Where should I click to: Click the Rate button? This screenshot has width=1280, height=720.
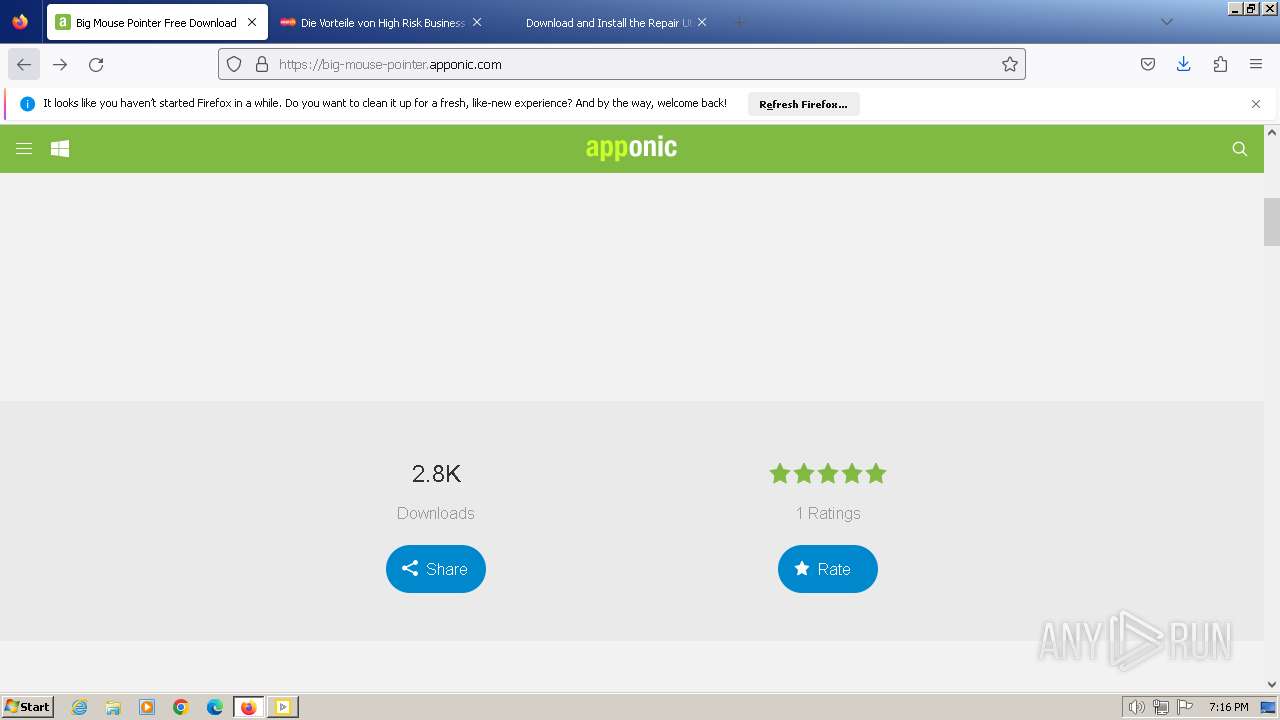(x=828, y=569)
